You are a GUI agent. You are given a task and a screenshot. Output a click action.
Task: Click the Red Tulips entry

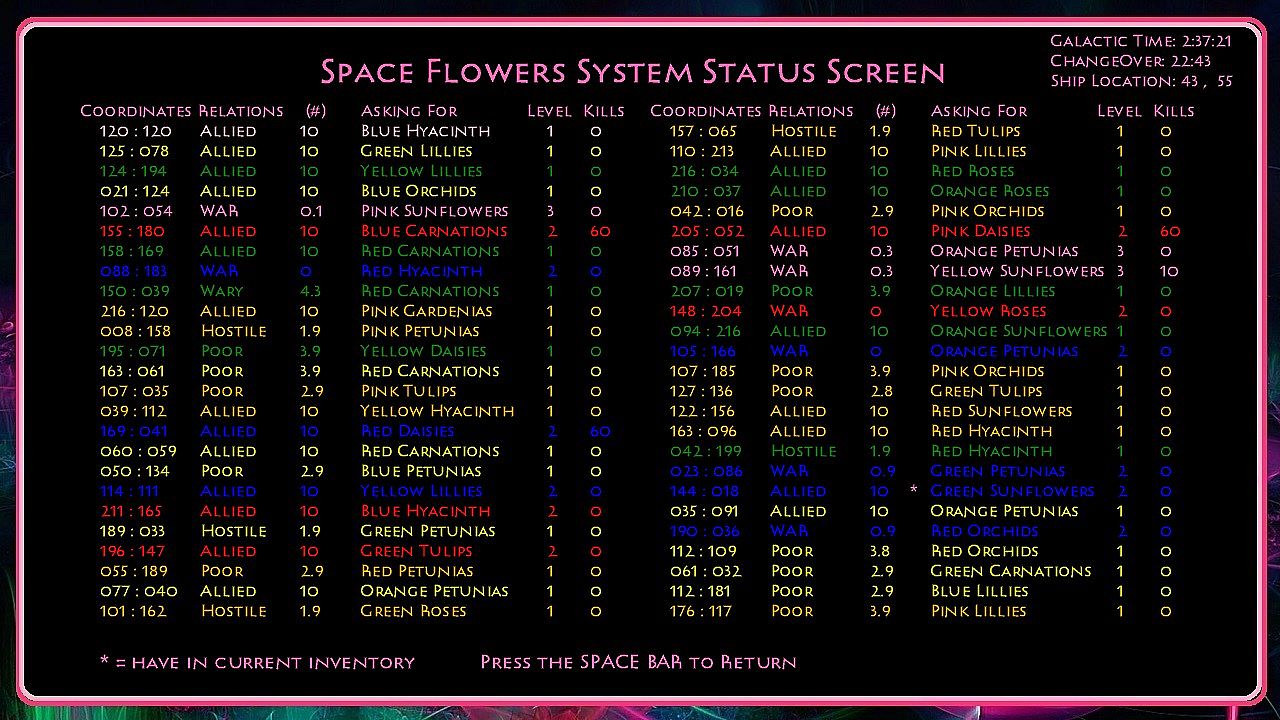(x=975, y=131)
